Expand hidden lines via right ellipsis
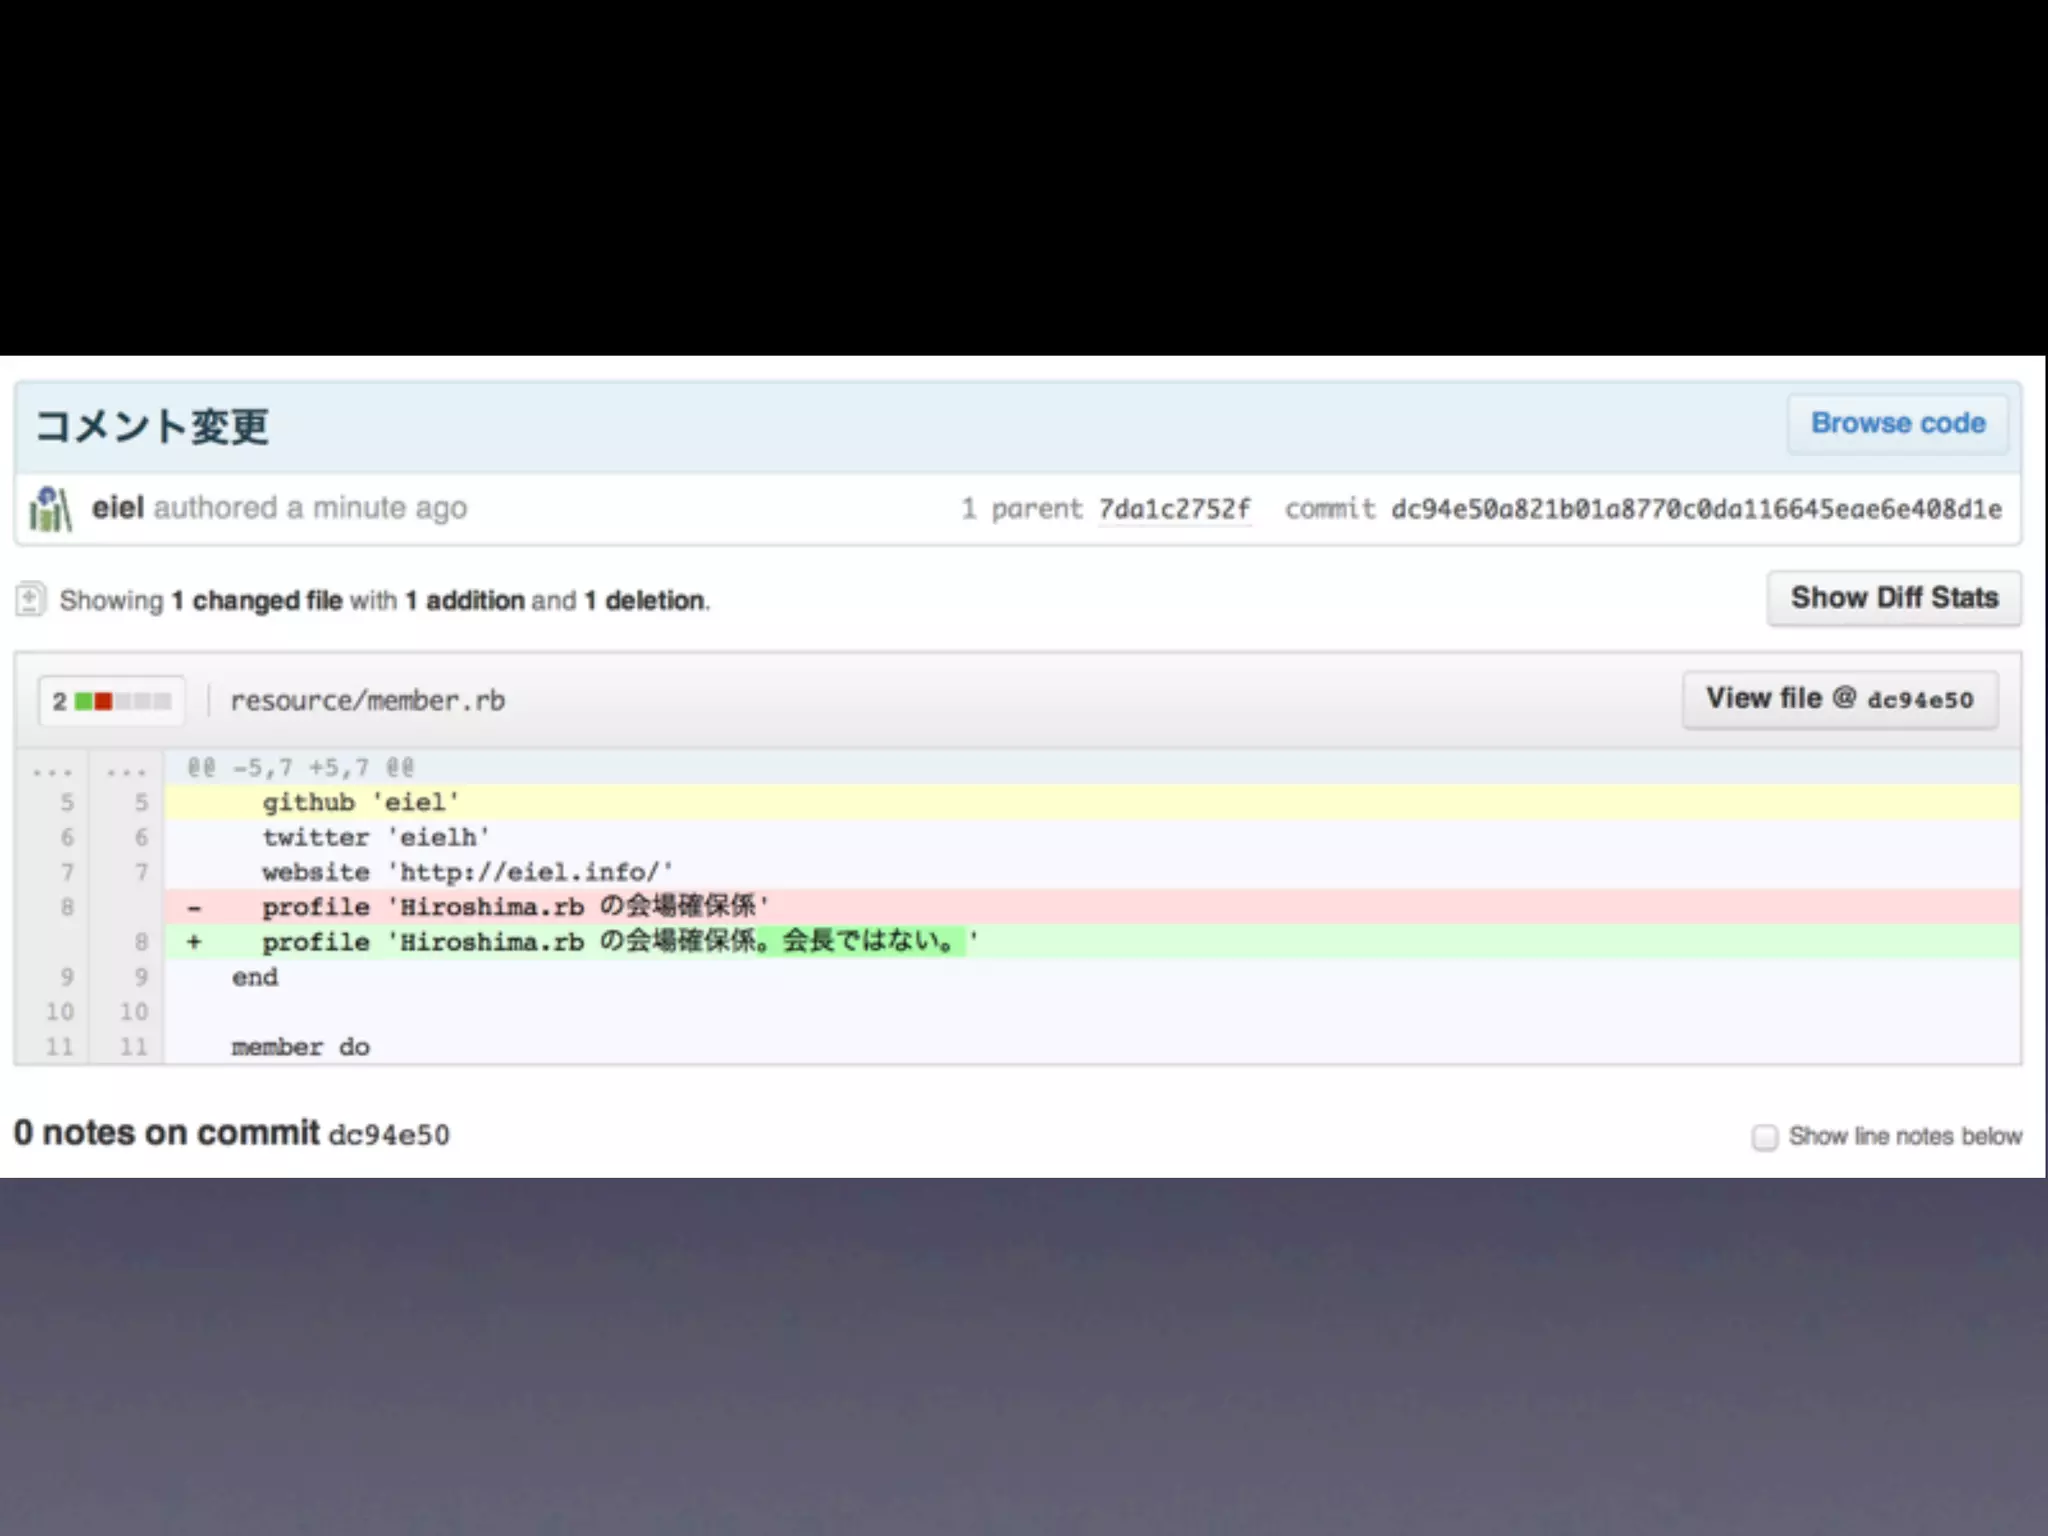 127,770
